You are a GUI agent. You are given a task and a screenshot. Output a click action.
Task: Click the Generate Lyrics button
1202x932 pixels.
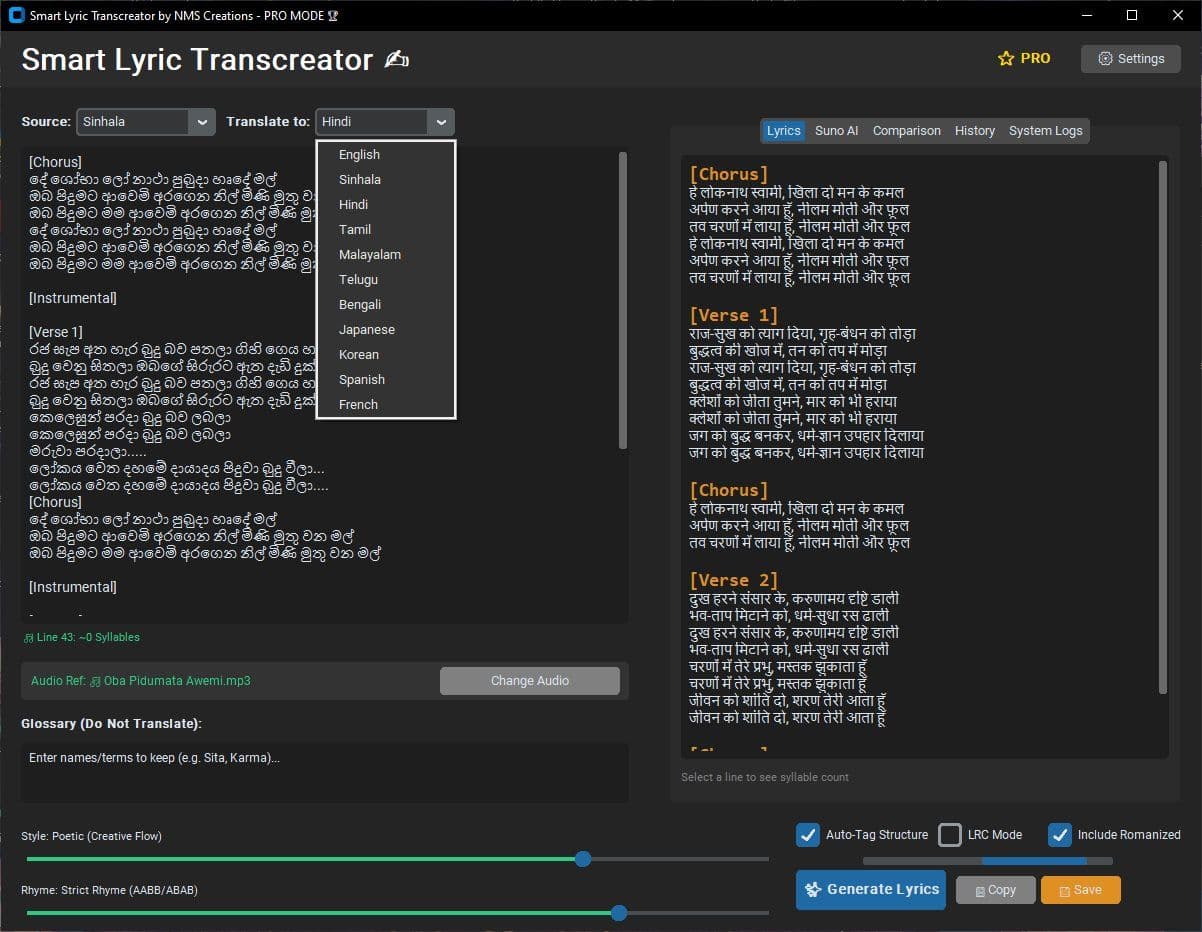pos(871,889)
